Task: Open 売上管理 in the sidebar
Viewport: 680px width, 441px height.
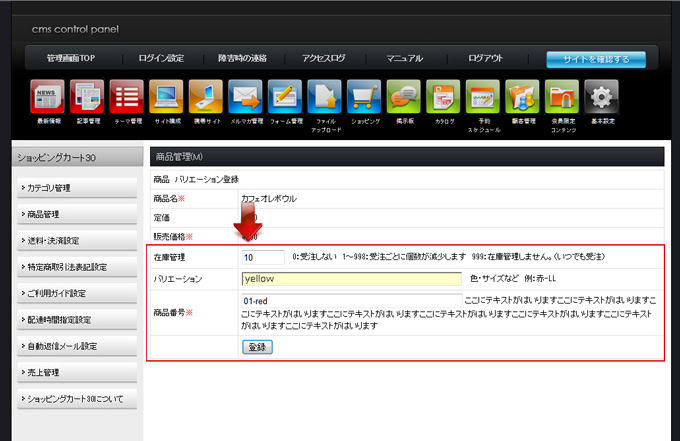Action: pos(77,372)
